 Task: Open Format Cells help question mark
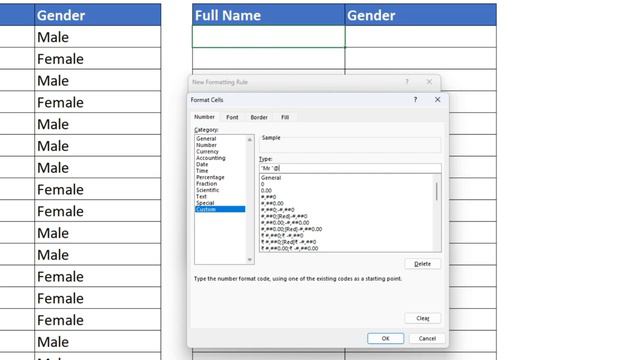click(416, 100)
